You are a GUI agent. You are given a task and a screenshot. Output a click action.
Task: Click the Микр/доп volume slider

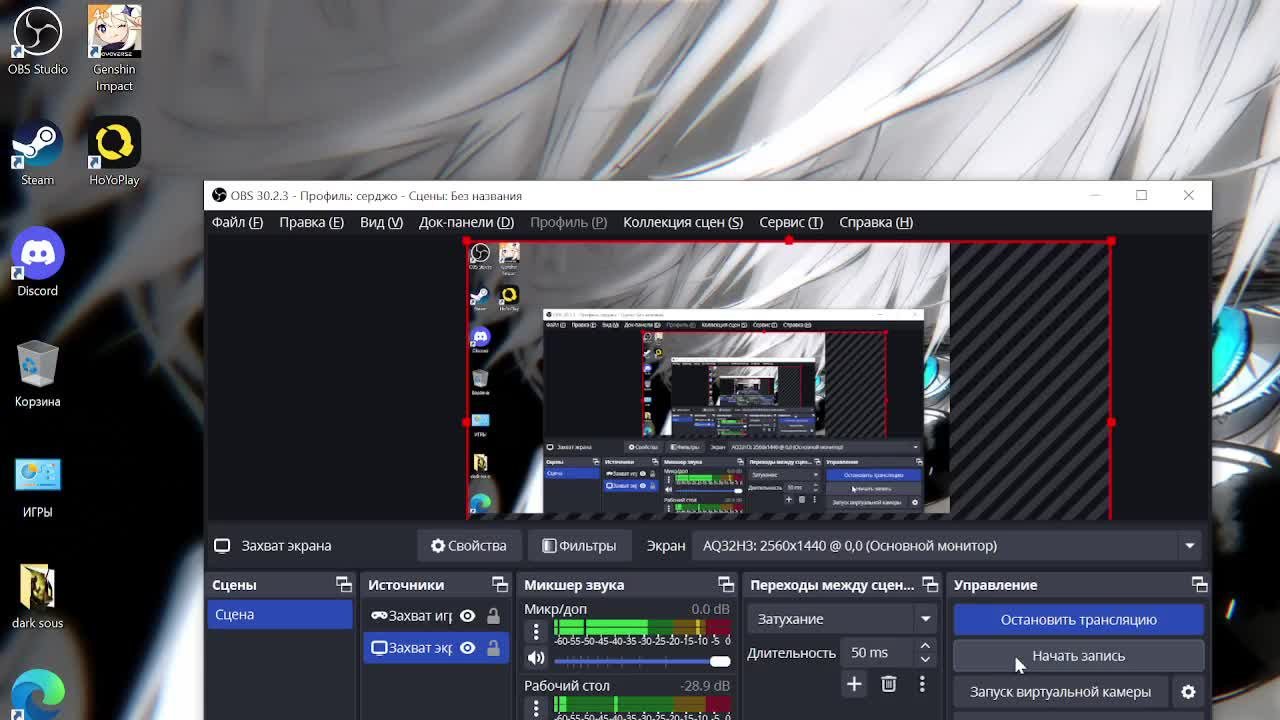pyautogui.click(x=642, y=661)
